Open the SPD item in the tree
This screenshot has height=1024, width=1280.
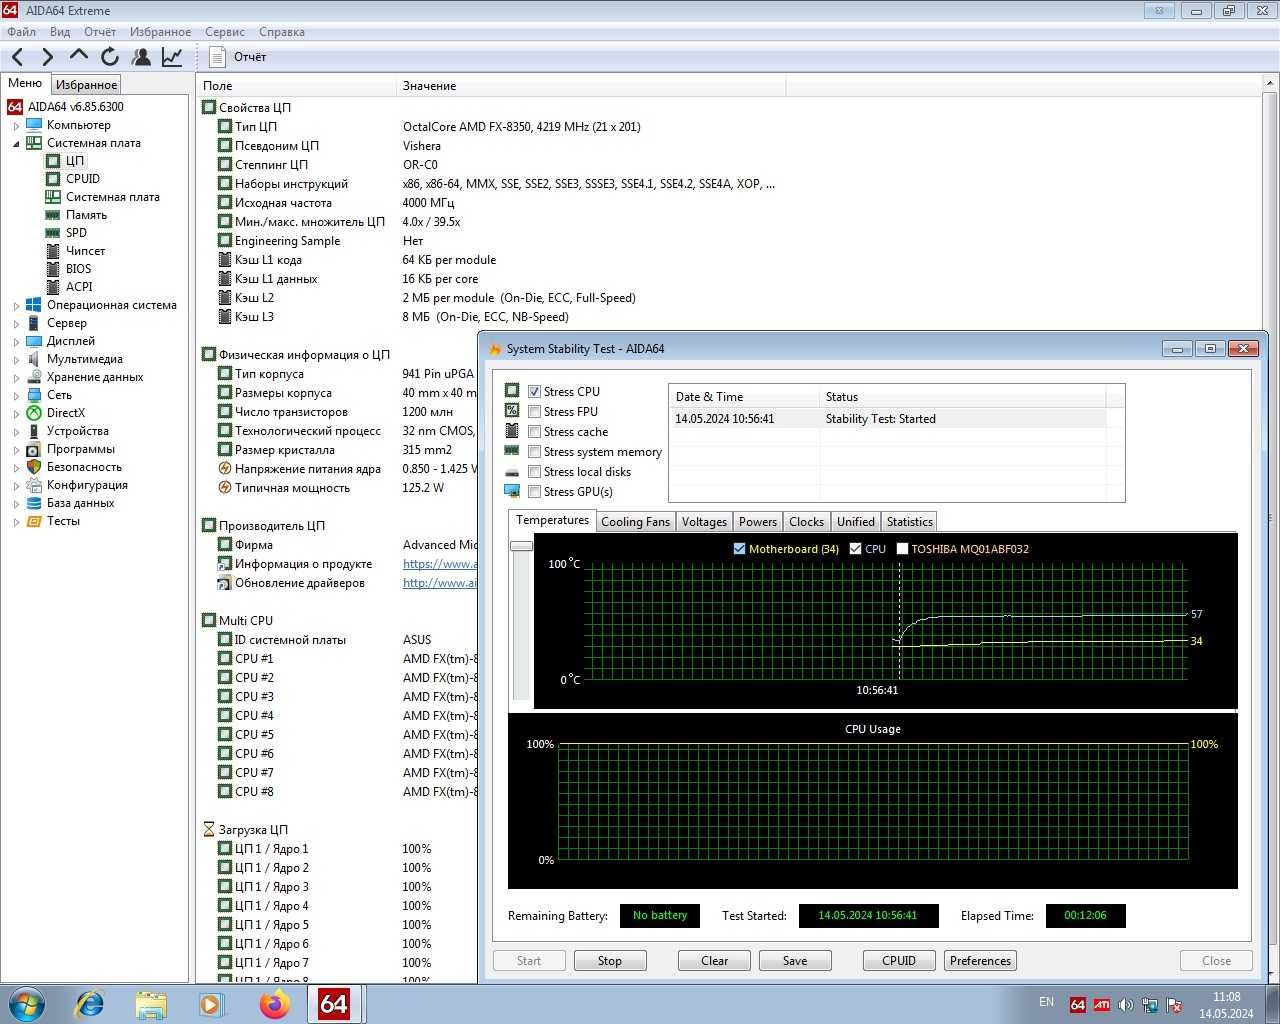[76, 233]
